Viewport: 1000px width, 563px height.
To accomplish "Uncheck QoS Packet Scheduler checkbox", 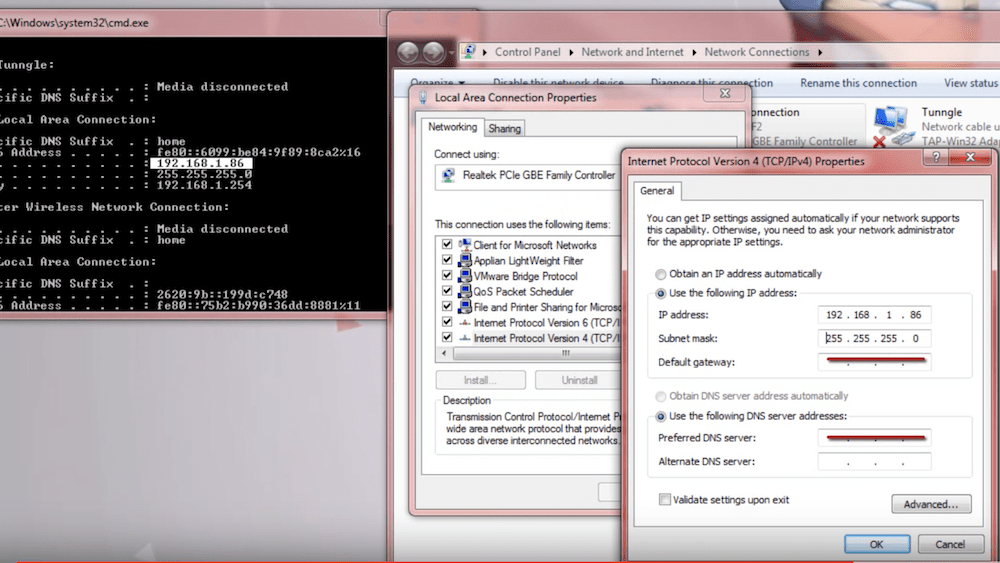I will (447, 291).
